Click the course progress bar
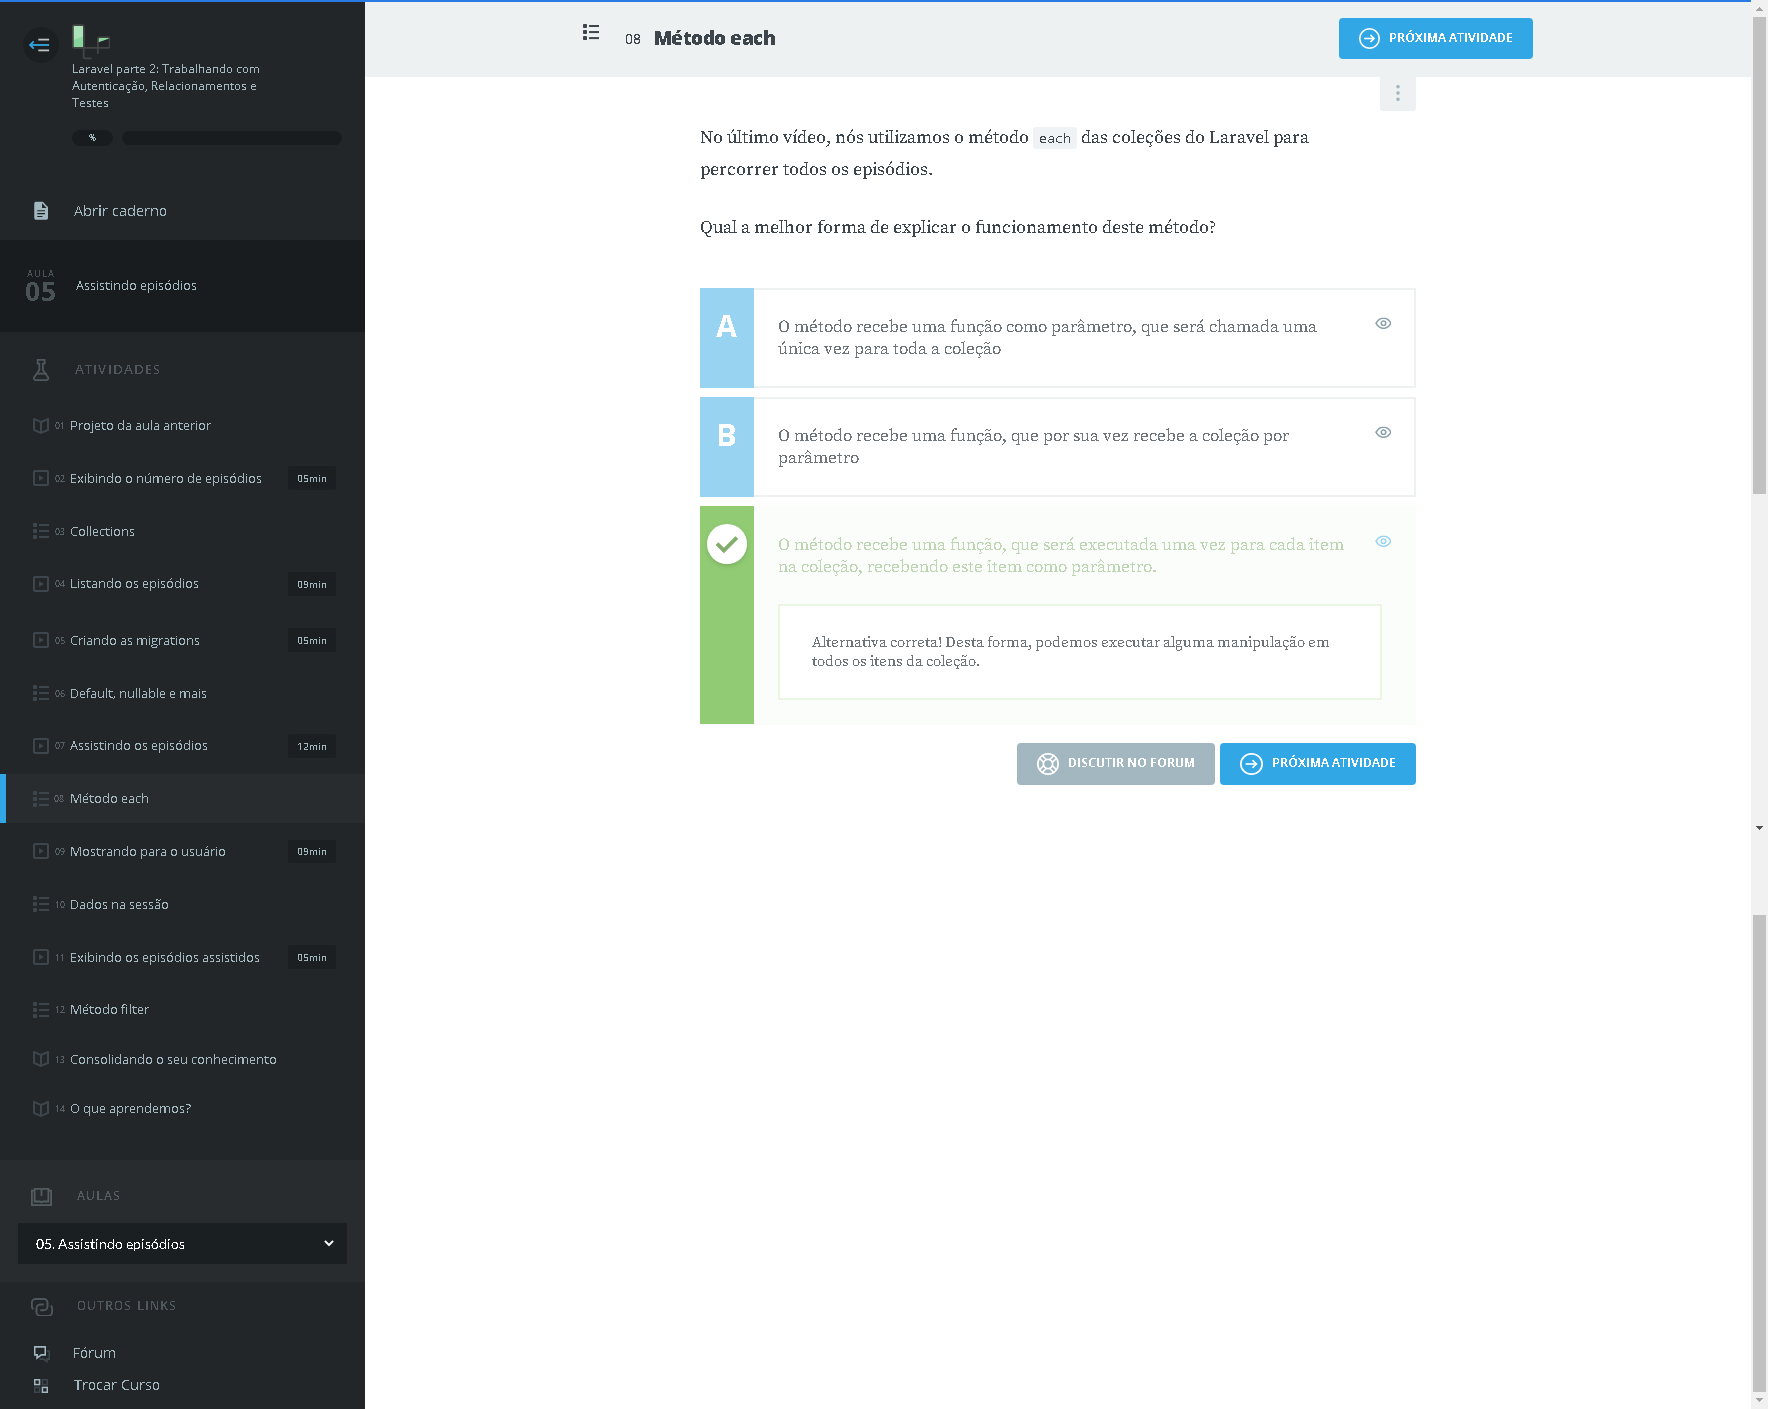Viewport: 1768px width, 1409px height. click(x=231, y=138)
